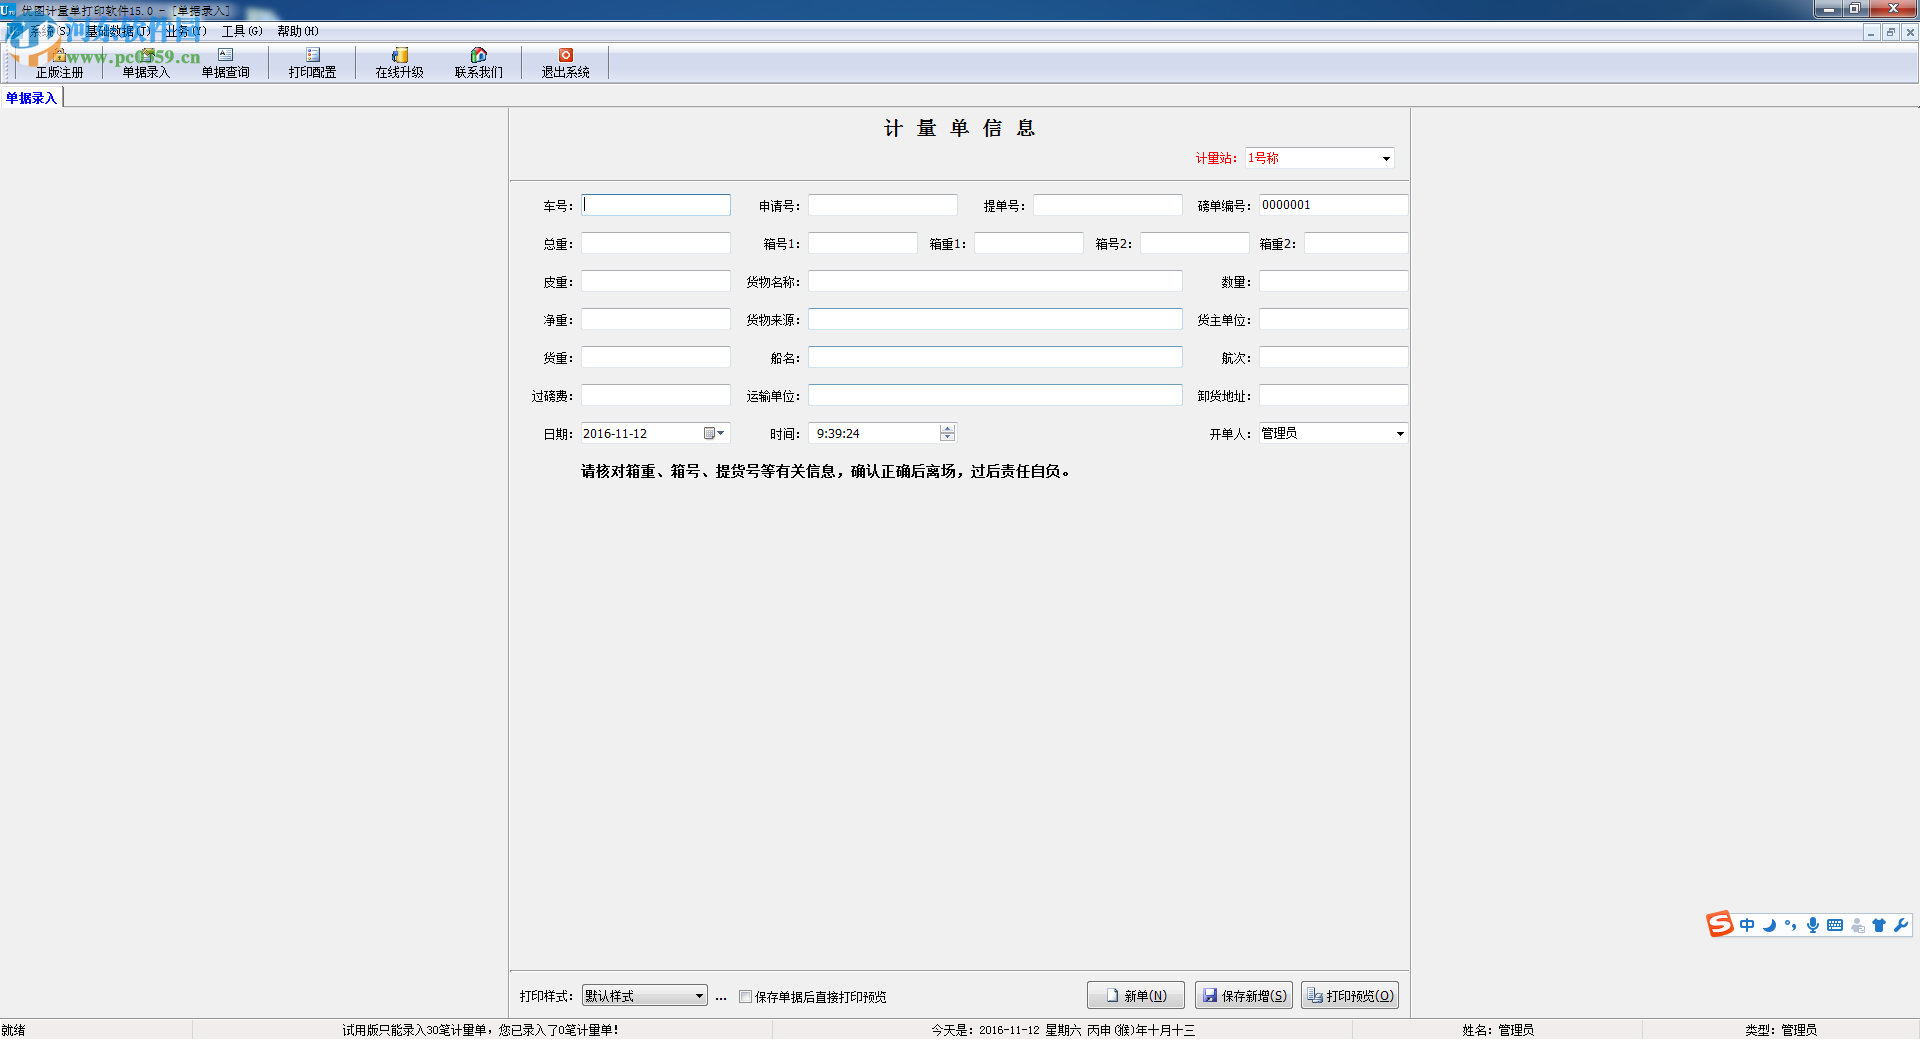Click the 保存新增(S) button
Screen dimensions: 1920x1040
tap(1244, 995)
